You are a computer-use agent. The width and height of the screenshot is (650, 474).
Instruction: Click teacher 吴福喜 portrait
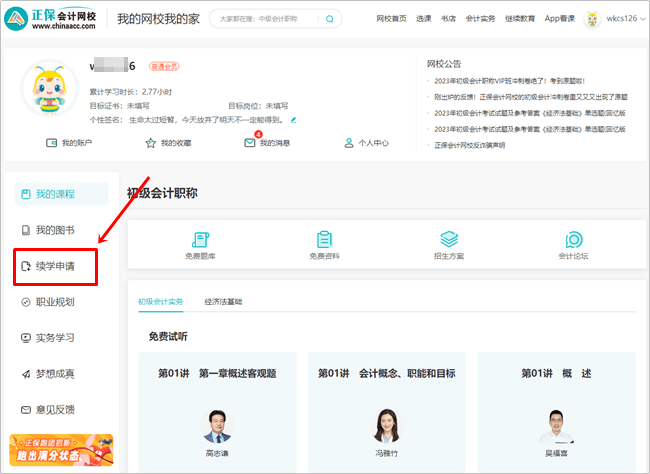pyautogui.click(x=556, y=426)
